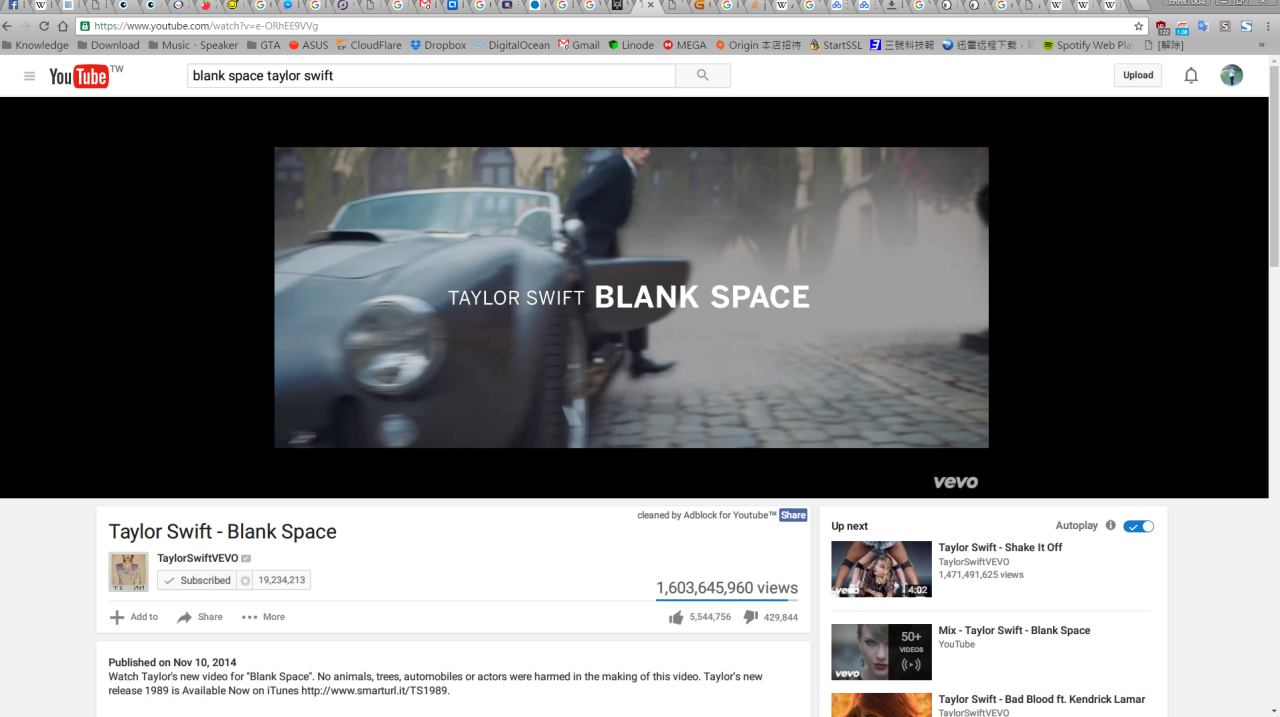The height and width of the screenshot is (717, 1280).
Task: Click the browser forward arrow
Action: (25, 26)
